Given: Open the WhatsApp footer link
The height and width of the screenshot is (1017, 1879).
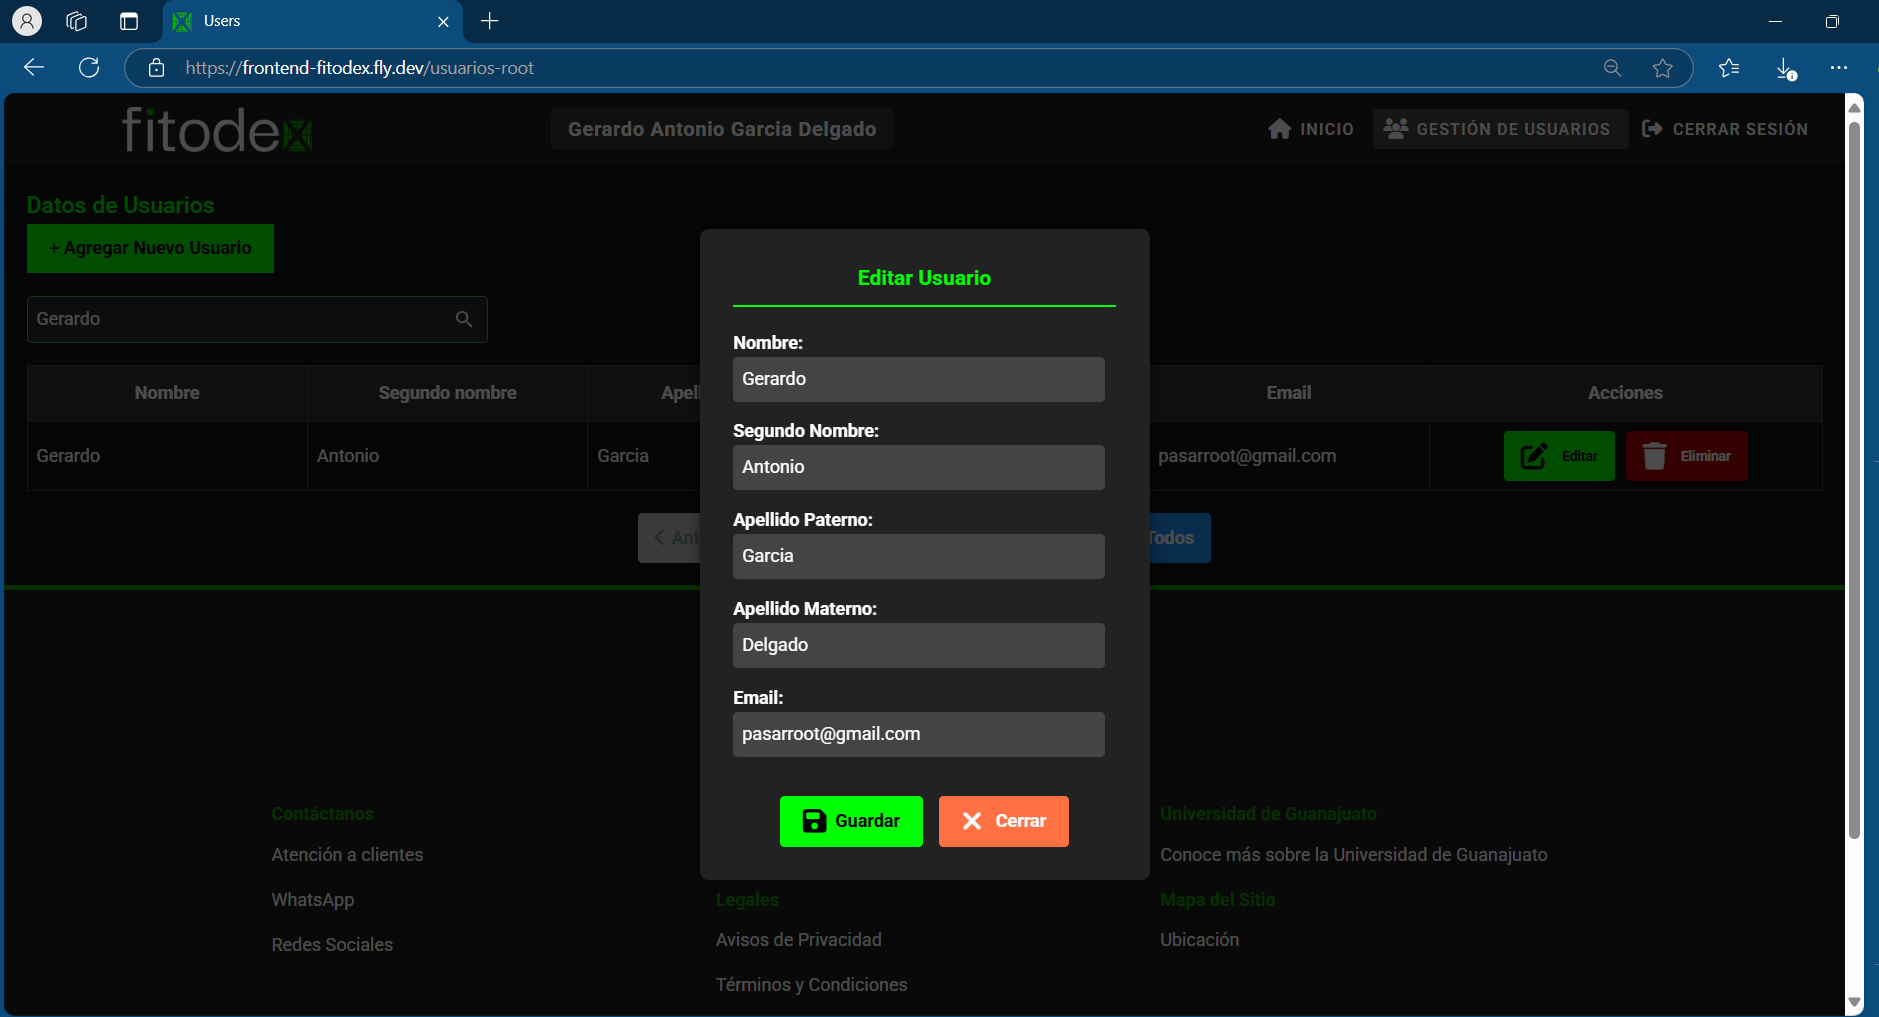Looking at the screenshot, I should pyautogui.click(x=313, y=900).
